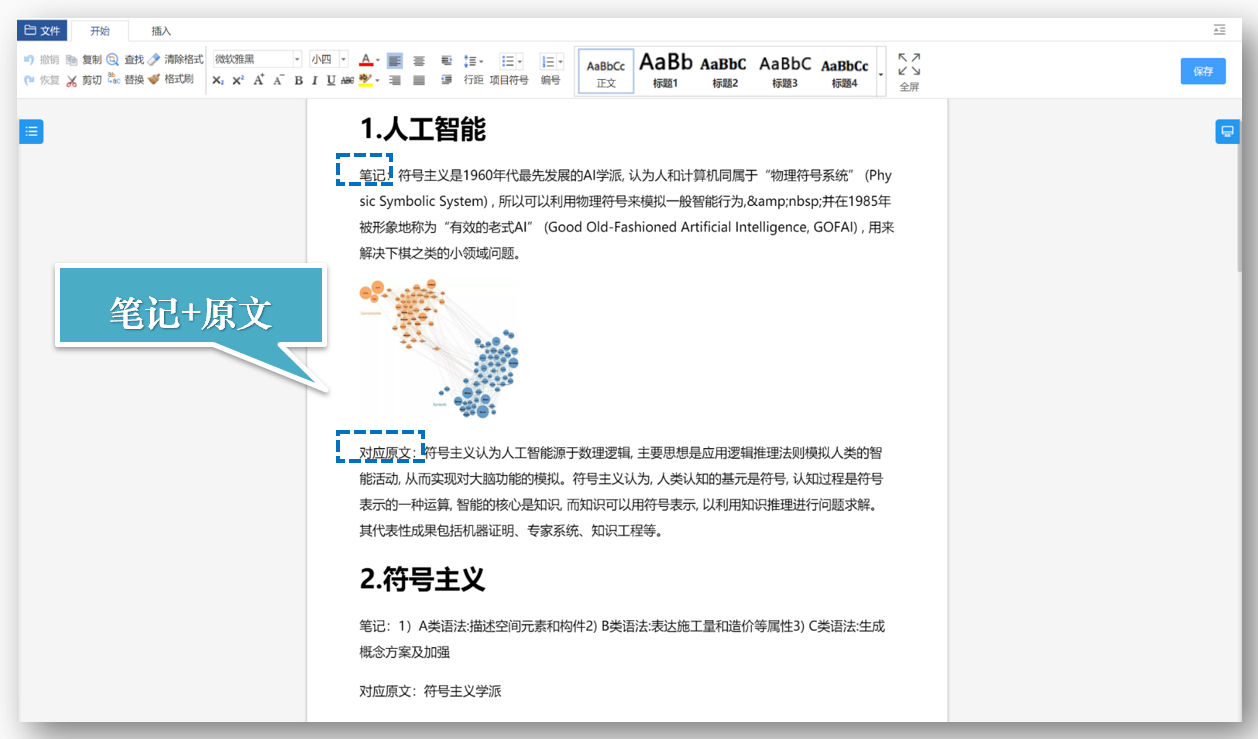Expand the styles gallery arrow
This screenshot has width=1258, height=739.
(881, 73)
